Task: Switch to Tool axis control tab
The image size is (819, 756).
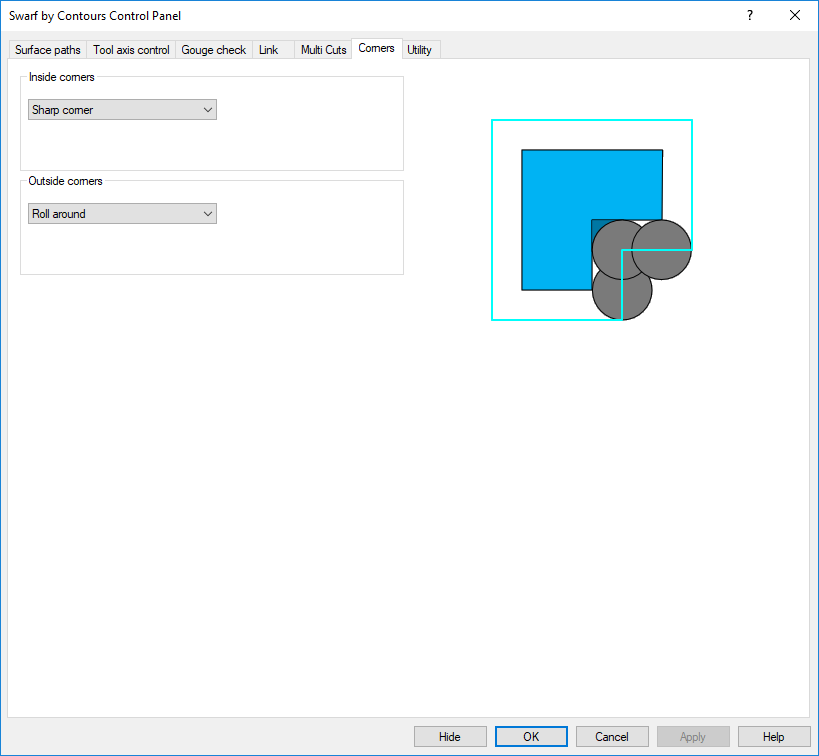Action: [x=131, y=50]
